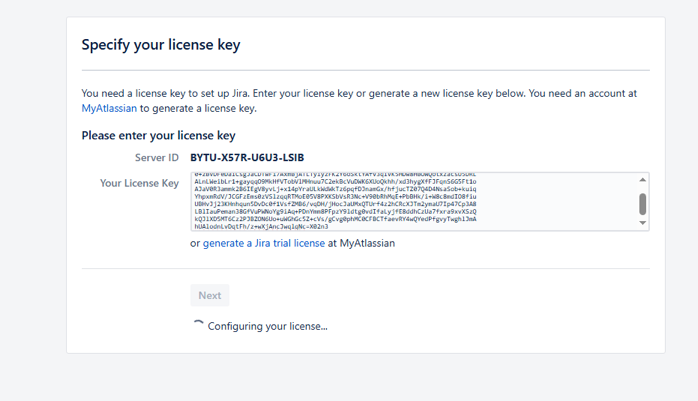Screen dimensions: 698x401
Task: Click the Configuring your license status text
Action: pos(267,326)
